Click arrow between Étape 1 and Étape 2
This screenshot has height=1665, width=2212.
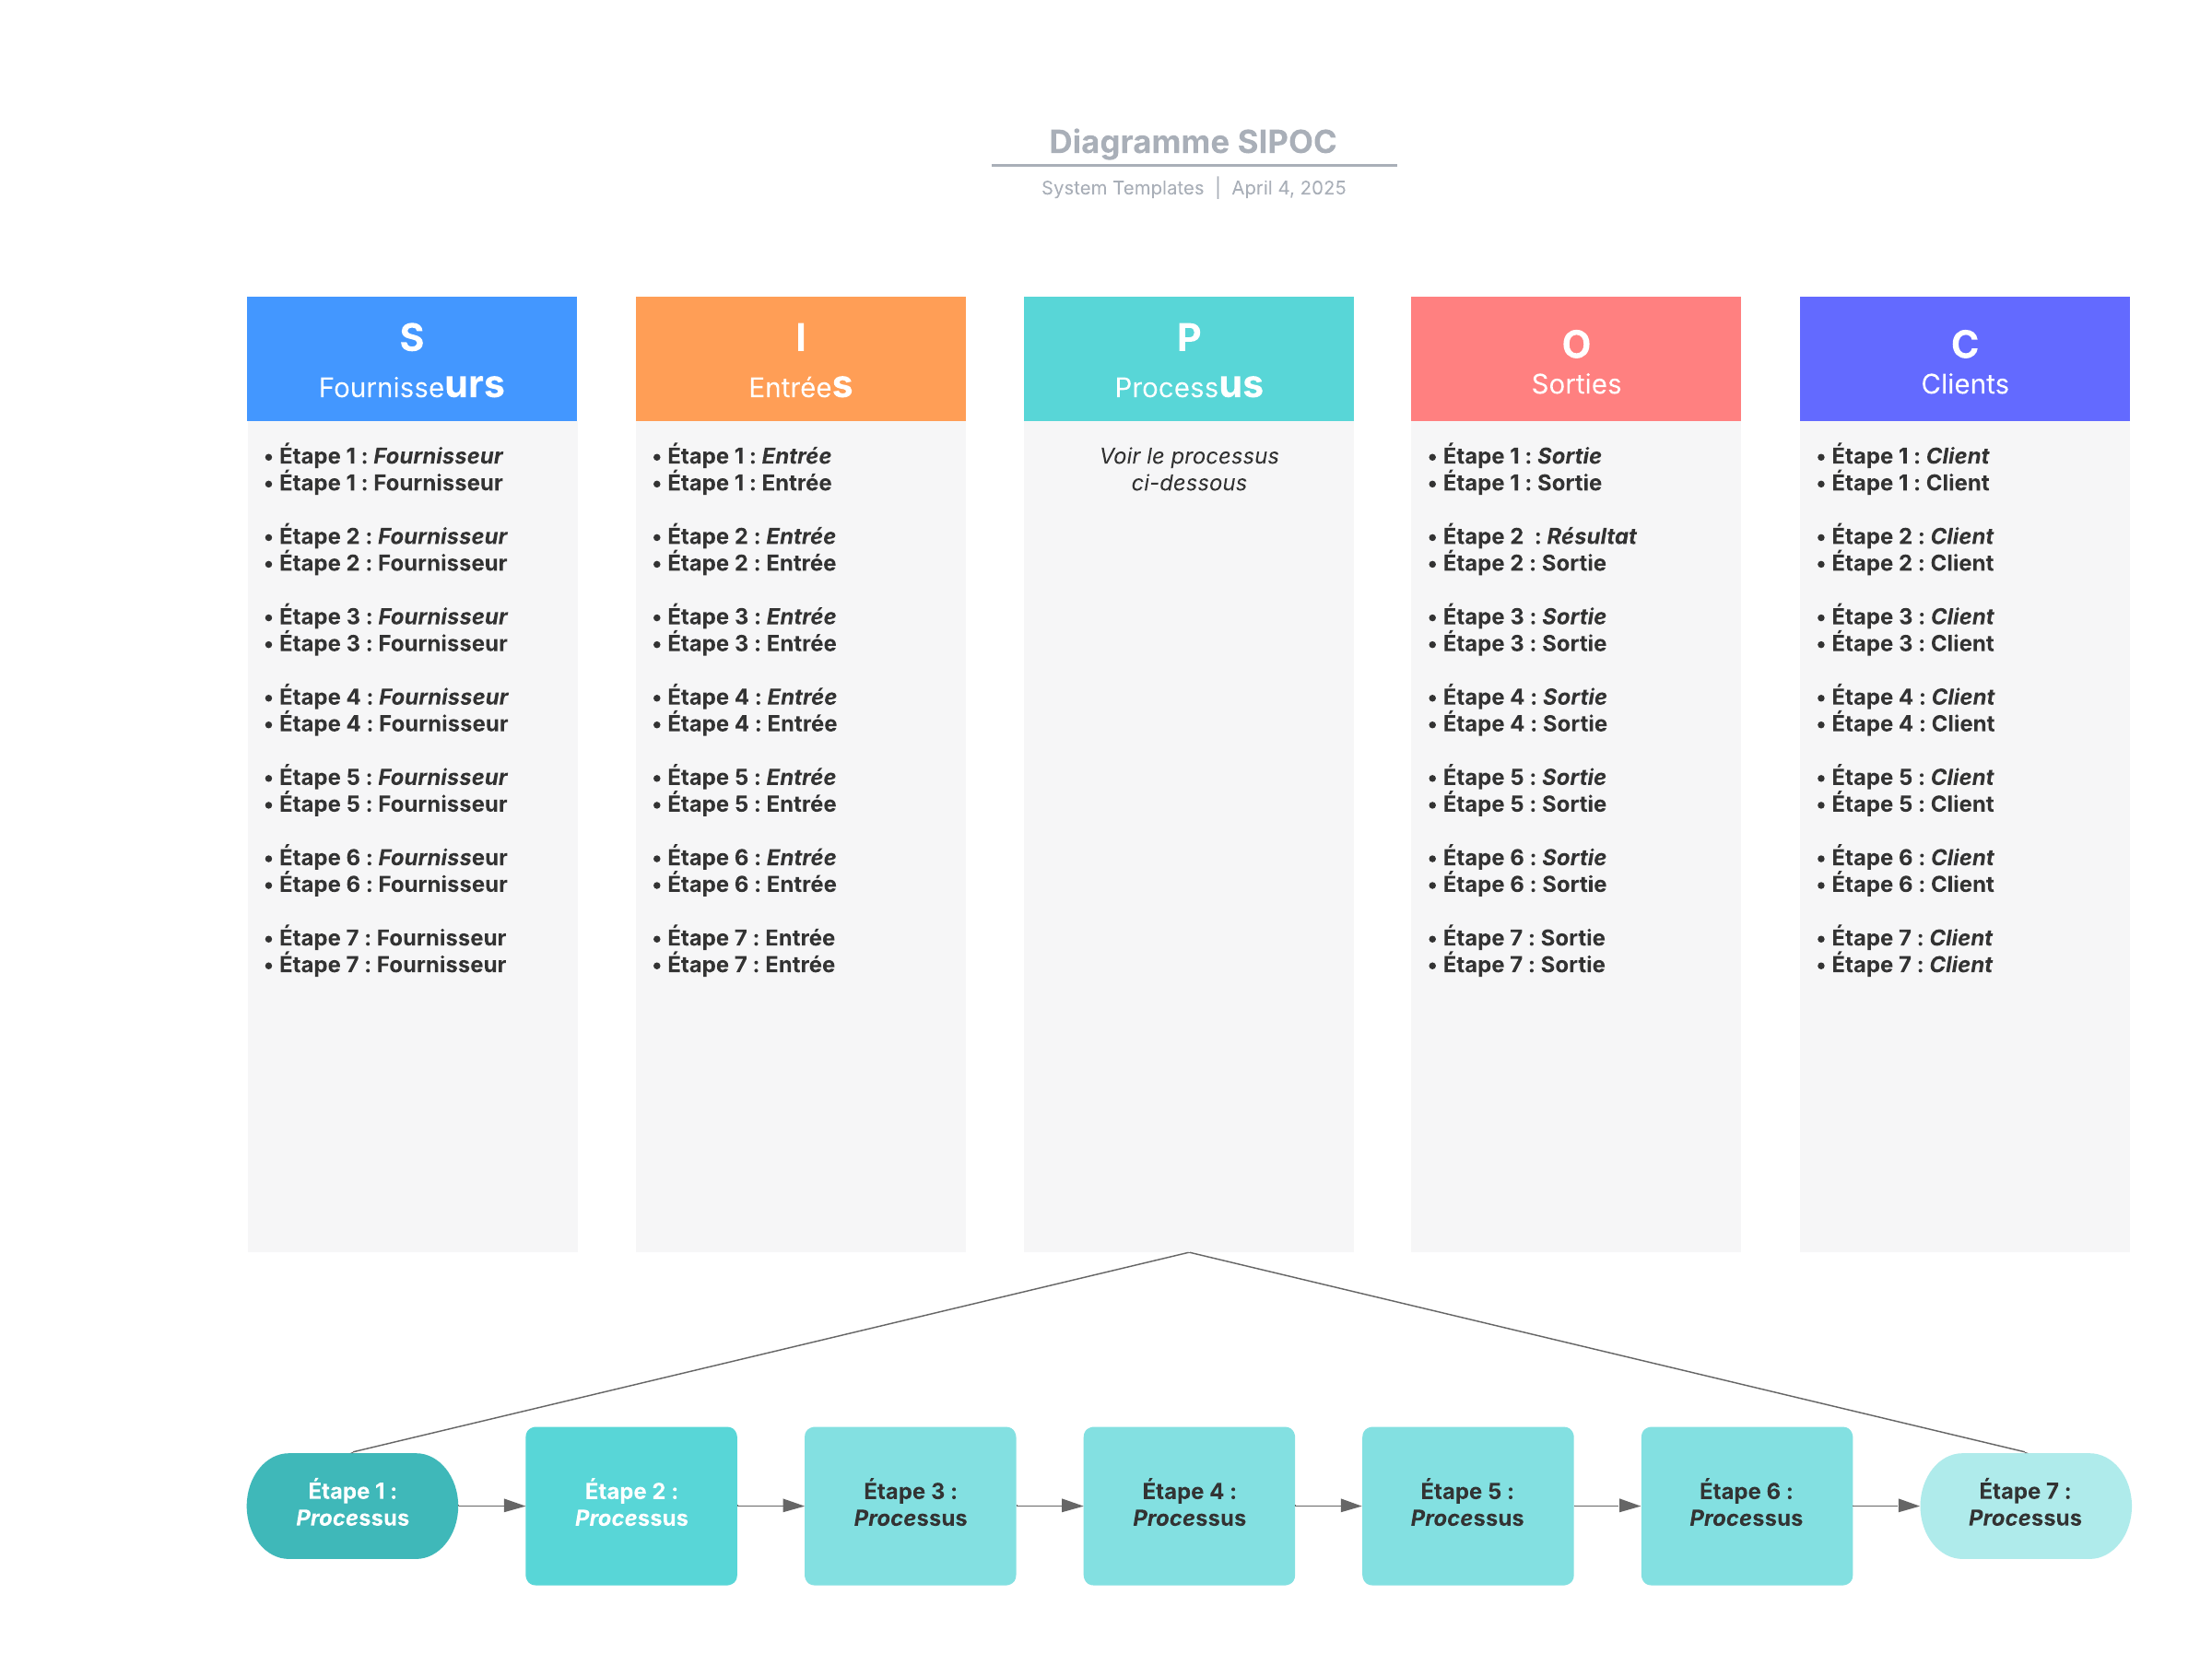pos(491,1505)
